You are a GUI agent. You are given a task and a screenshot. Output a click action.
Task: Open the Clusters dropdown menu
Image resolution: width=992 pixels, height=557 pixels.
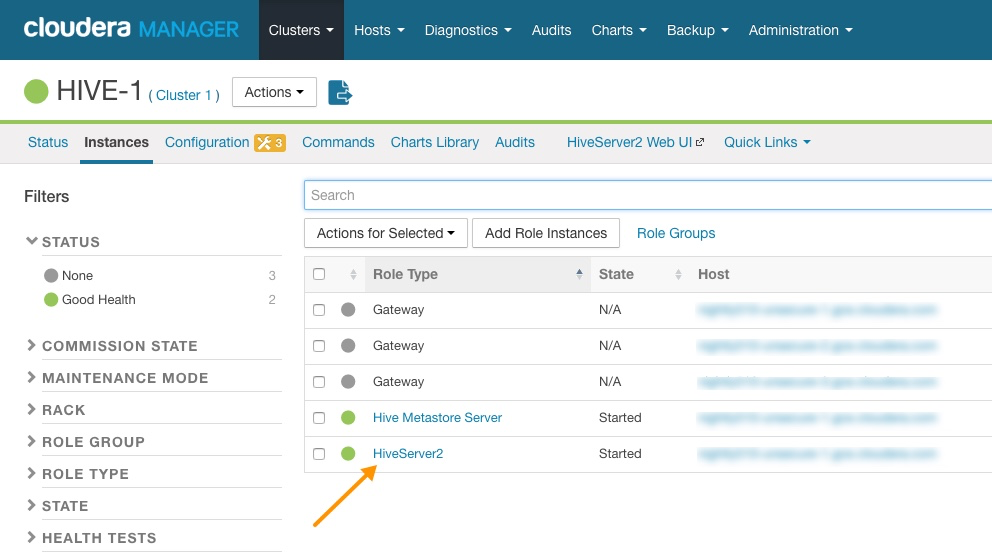click(x=301, y=30)
